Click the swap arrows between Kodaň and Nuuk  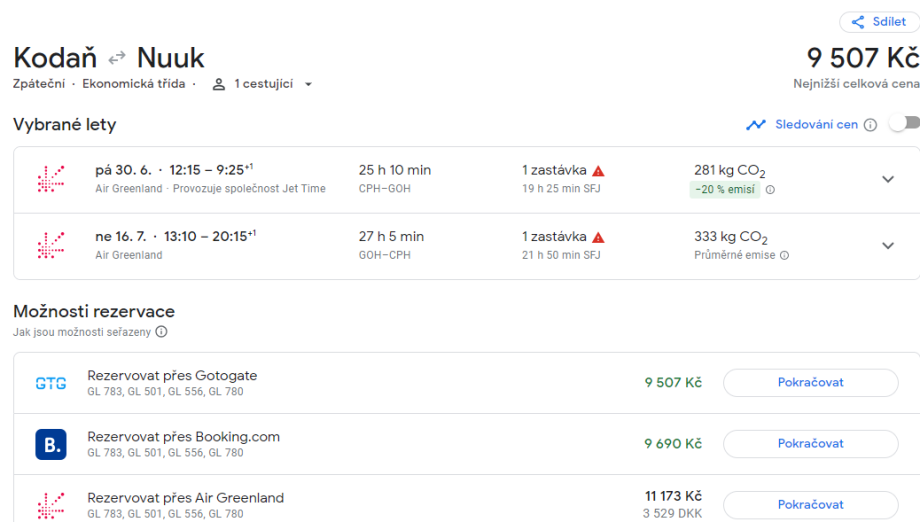[117, 58]
